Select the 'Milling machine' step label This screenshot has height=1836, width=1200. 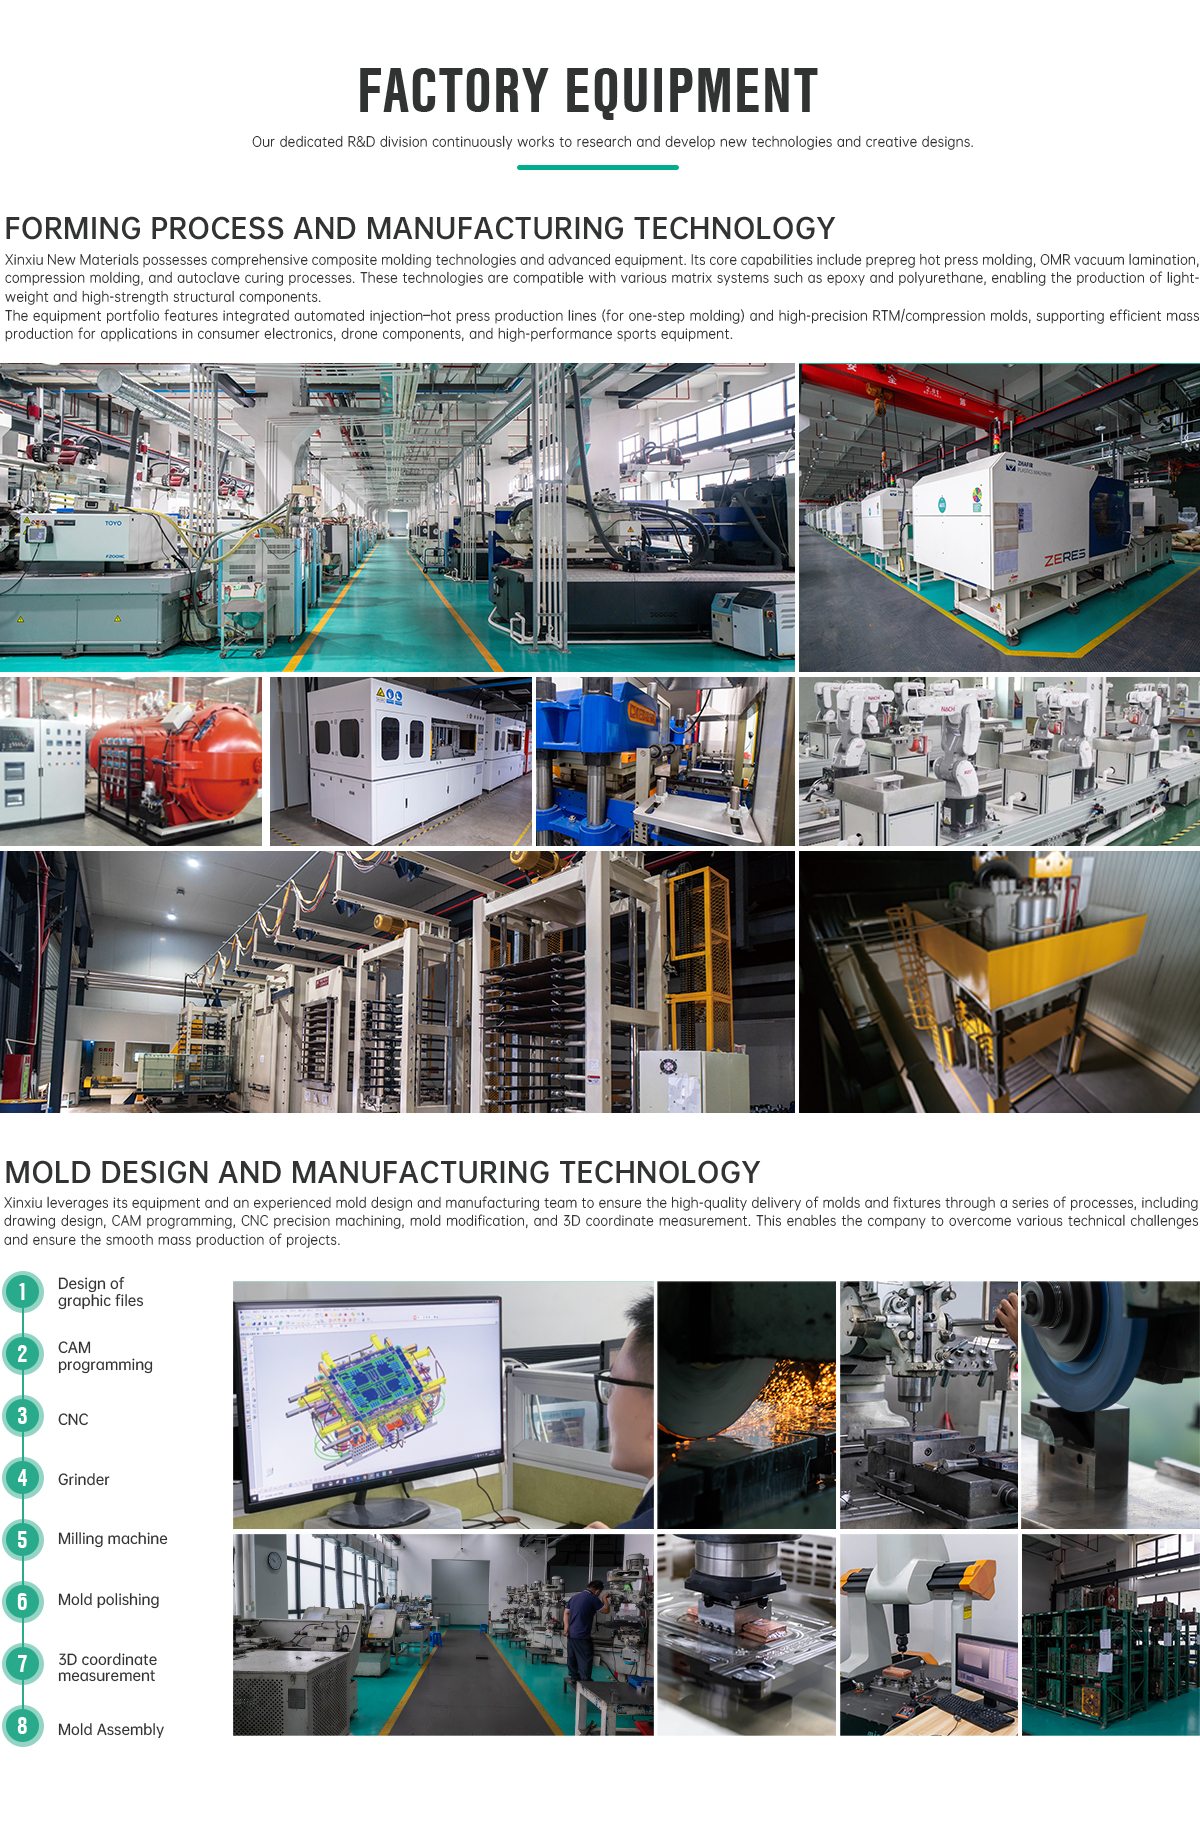pyautogui.click(x=112, y=1539)
